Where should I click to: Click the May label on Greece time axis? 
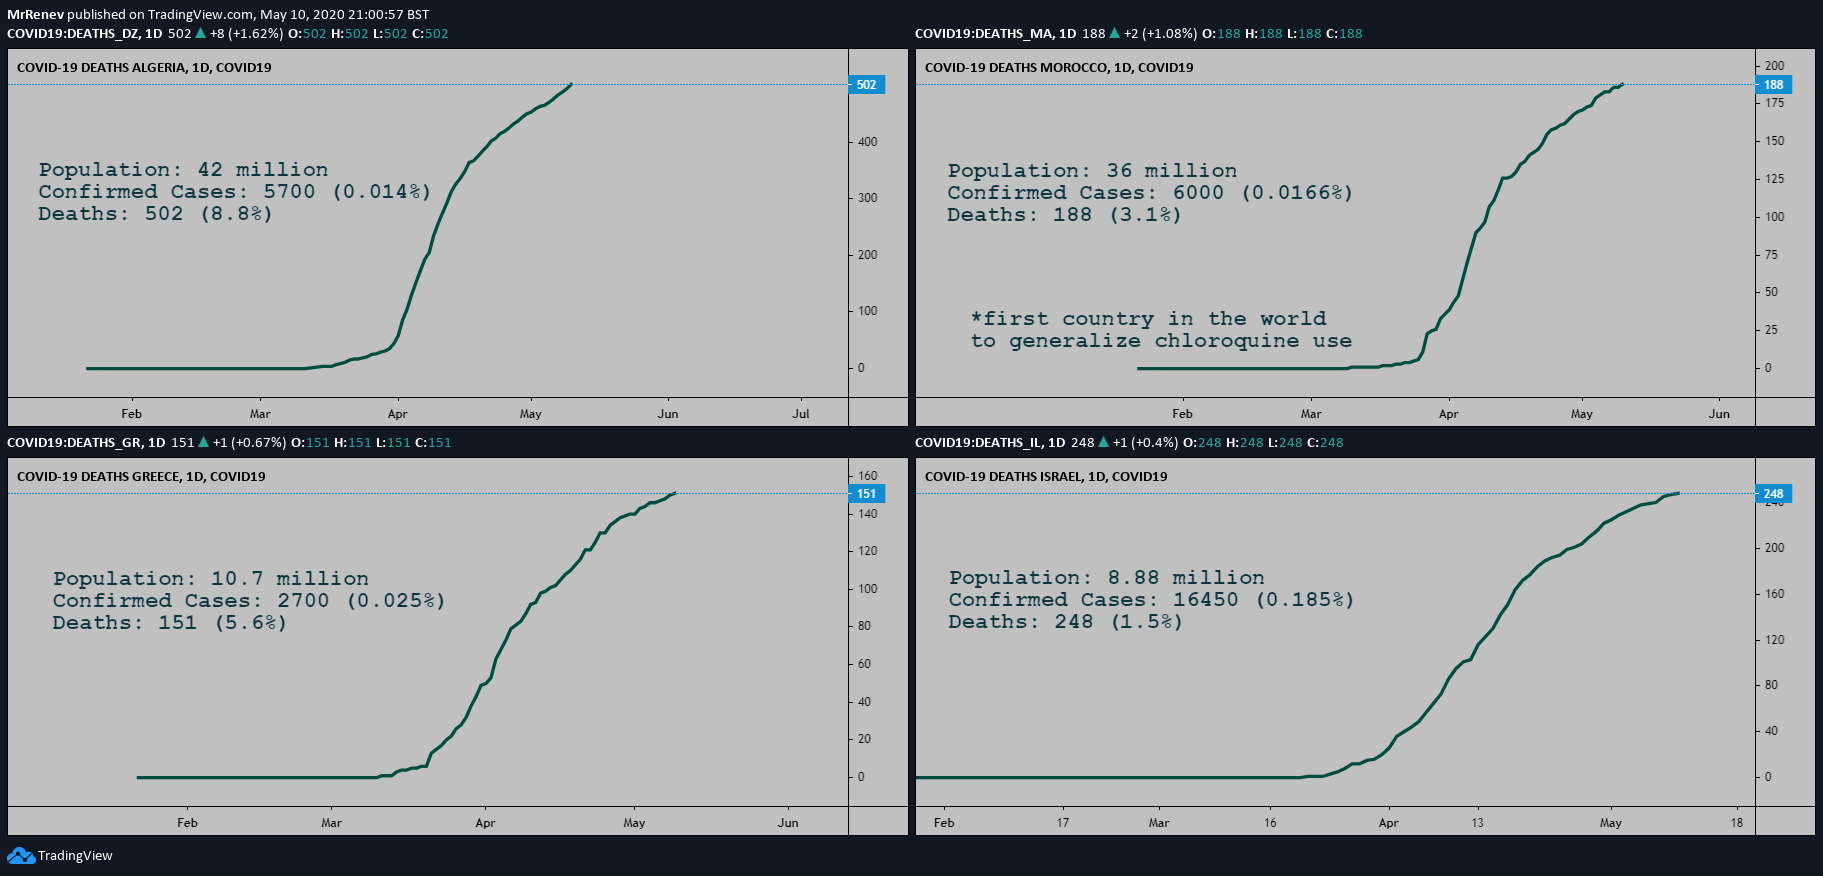coord(634,823)
